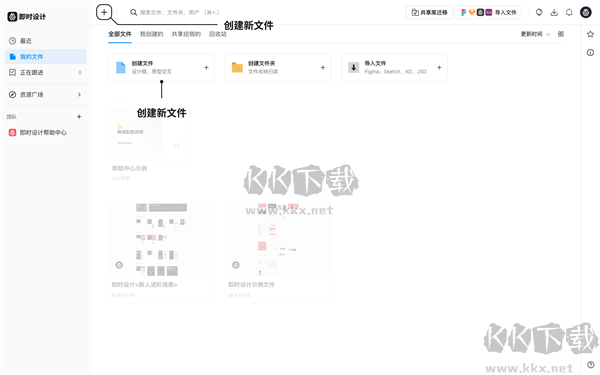Click the 创建文件夹 card

[278, 67]
